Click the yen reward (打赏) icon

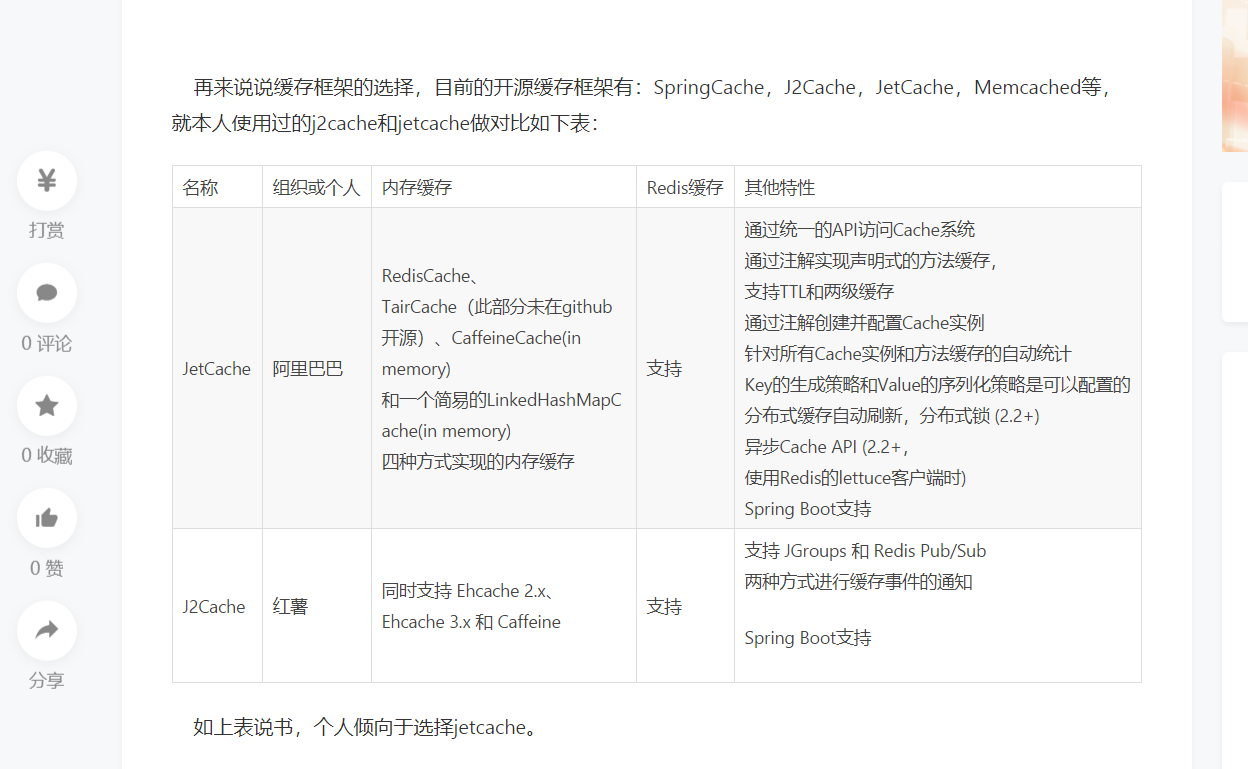click(47, 181)
